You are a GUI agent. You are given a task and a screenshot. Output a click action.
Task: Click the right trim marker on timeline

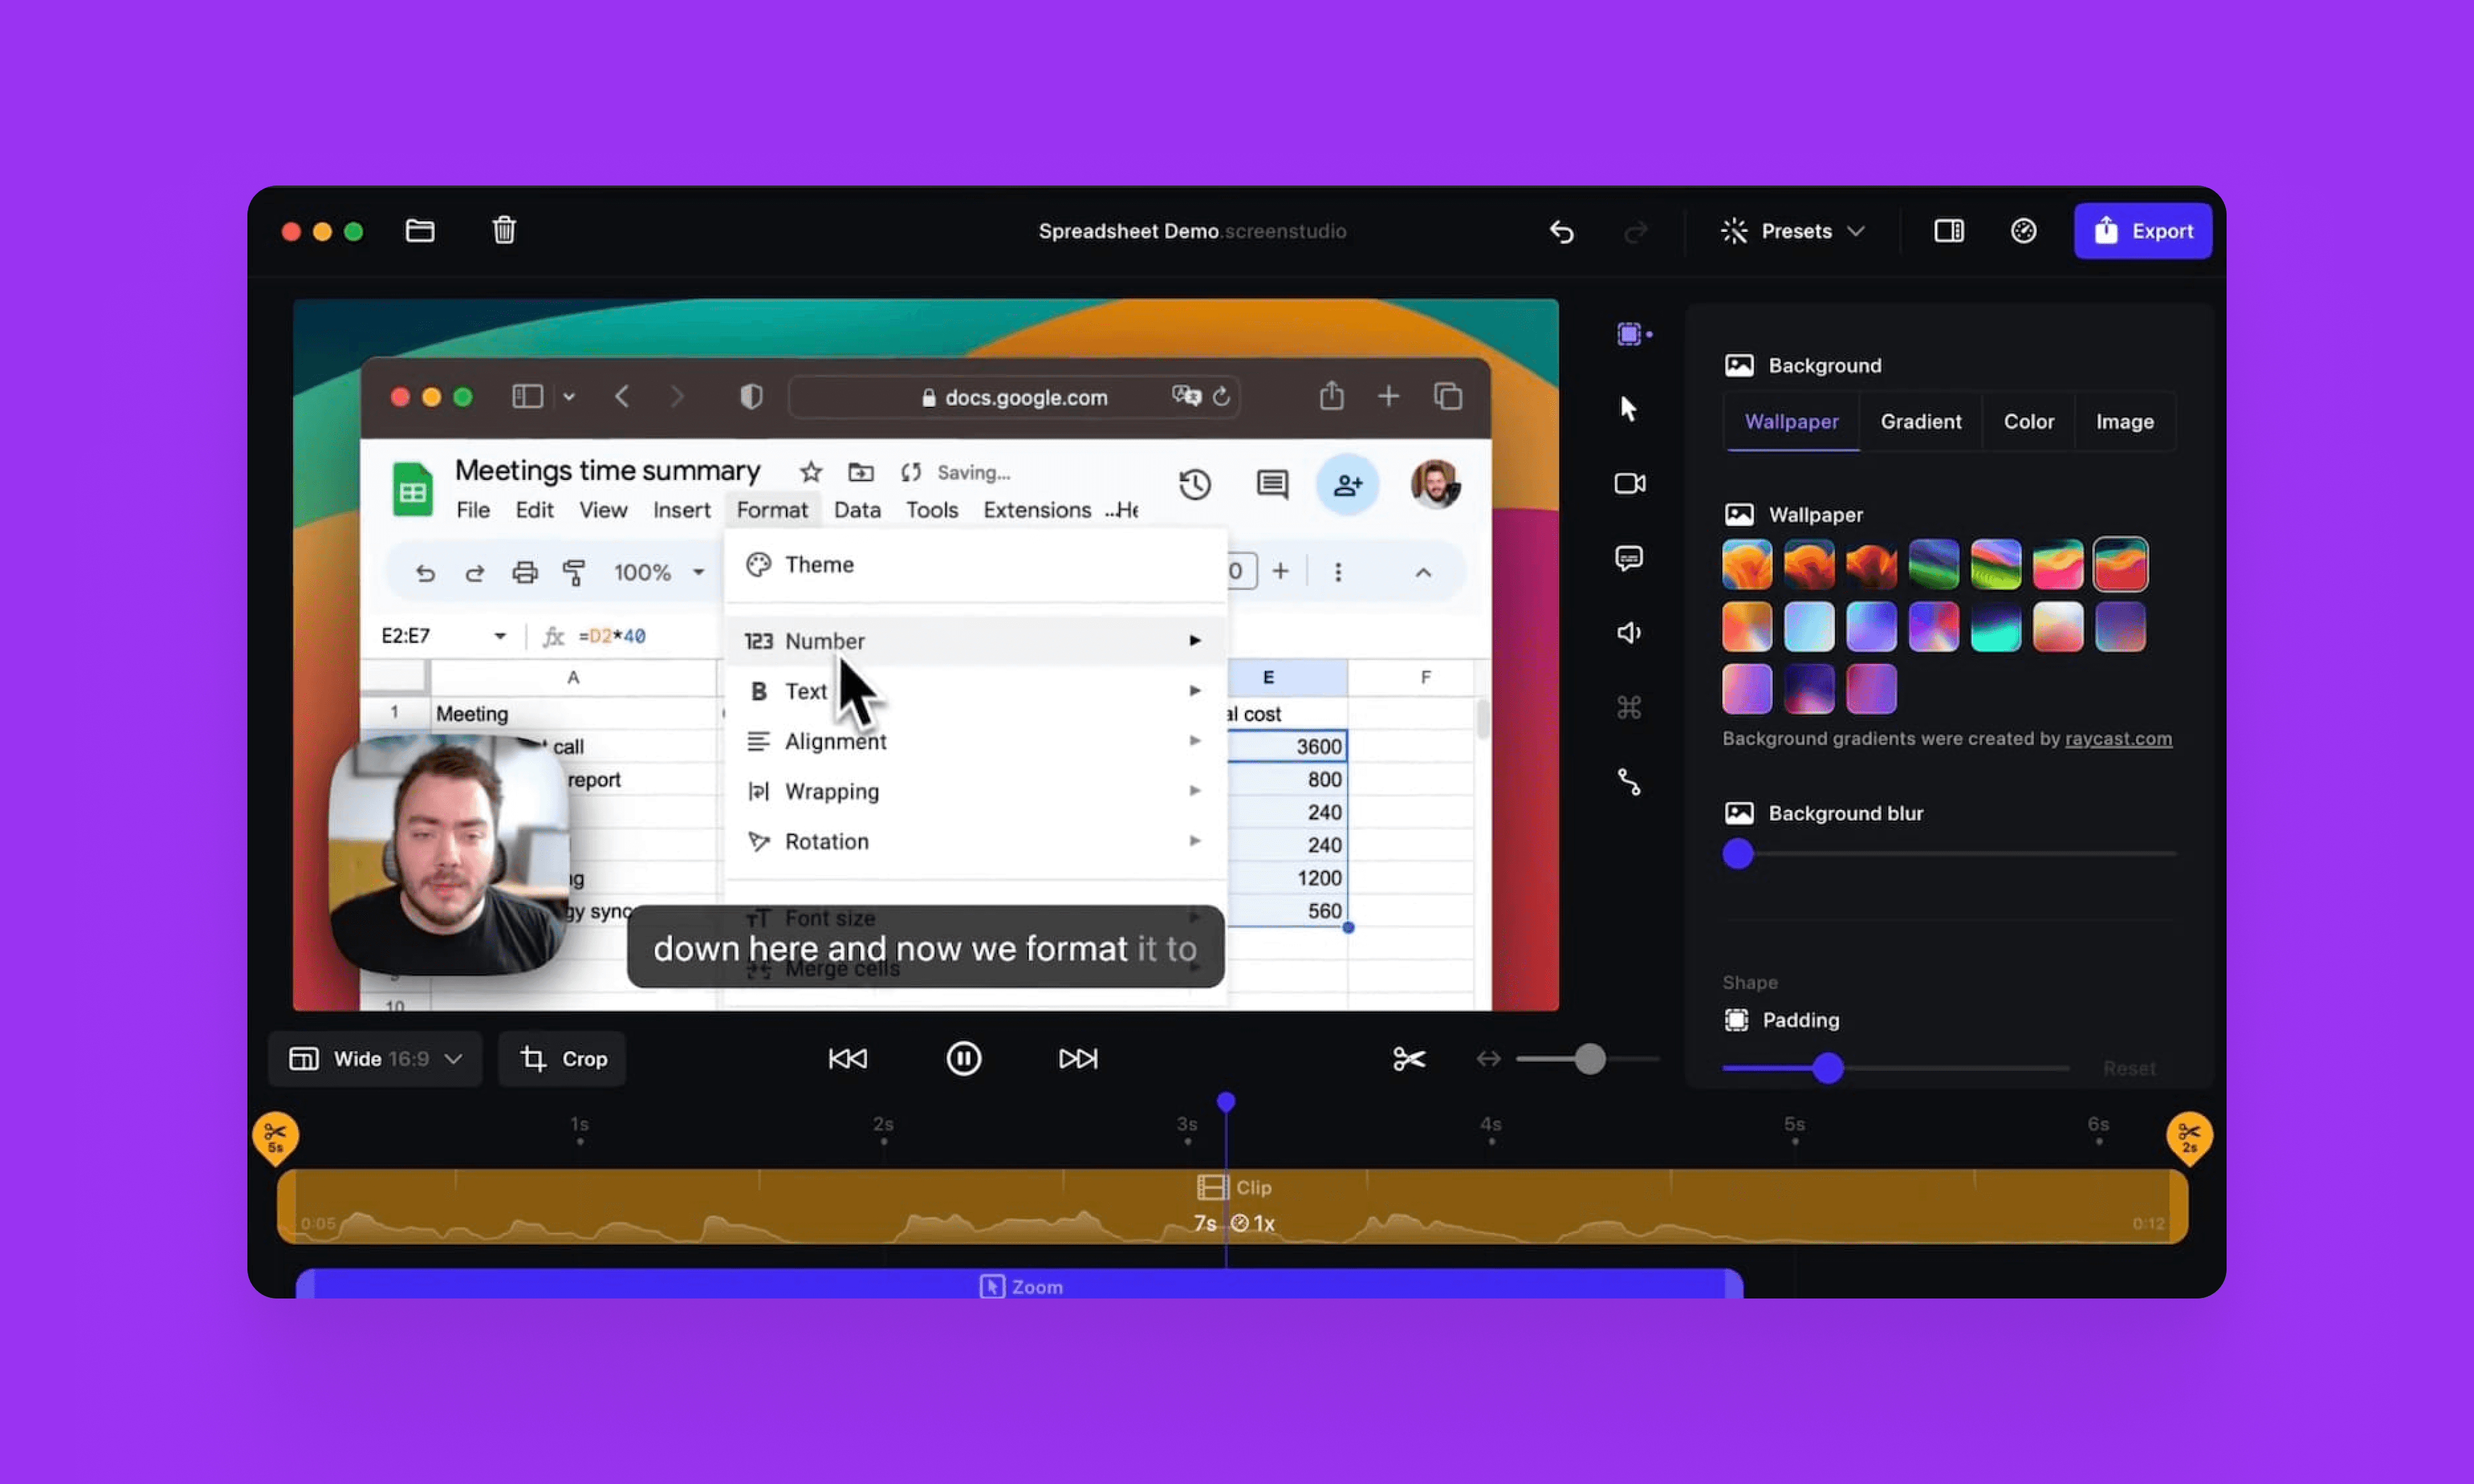point(2189,1137)
